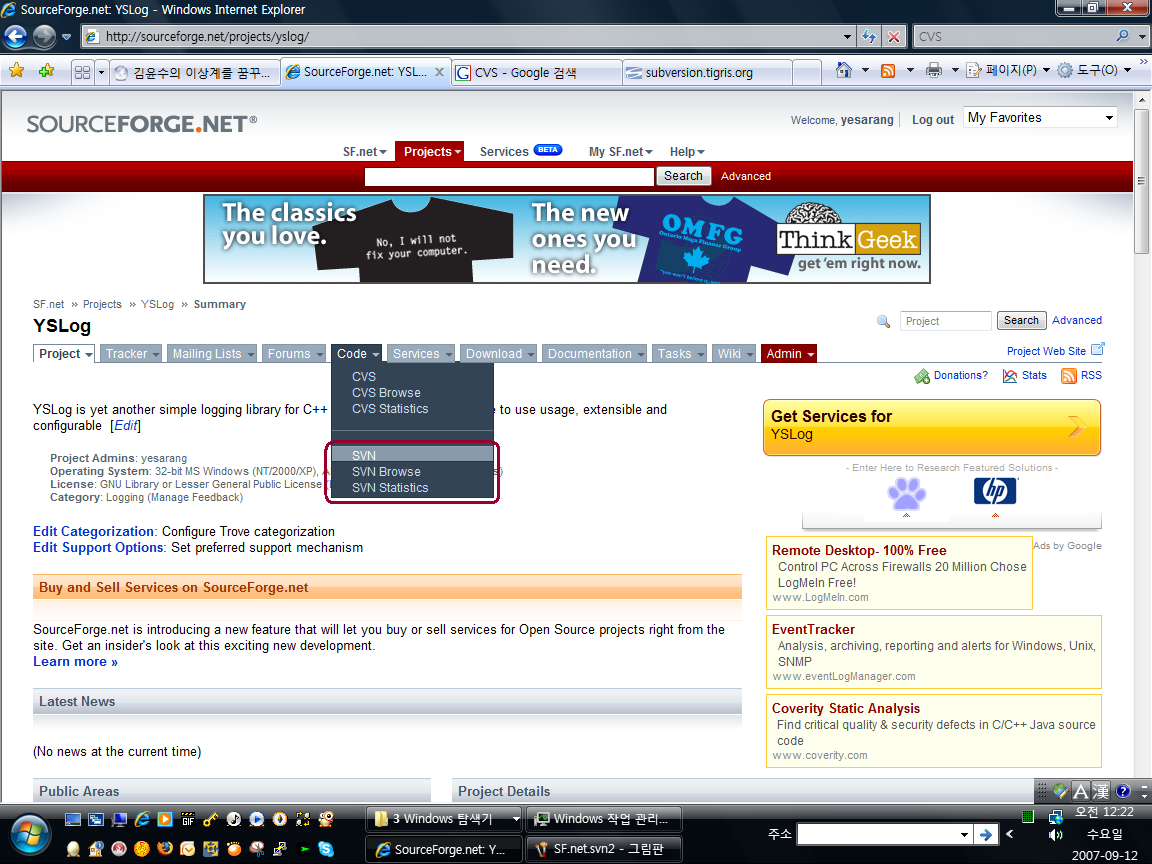Open Skype from the Quick Launch bar
This screenshot has height=864, width=1152.
pos(326,849)
